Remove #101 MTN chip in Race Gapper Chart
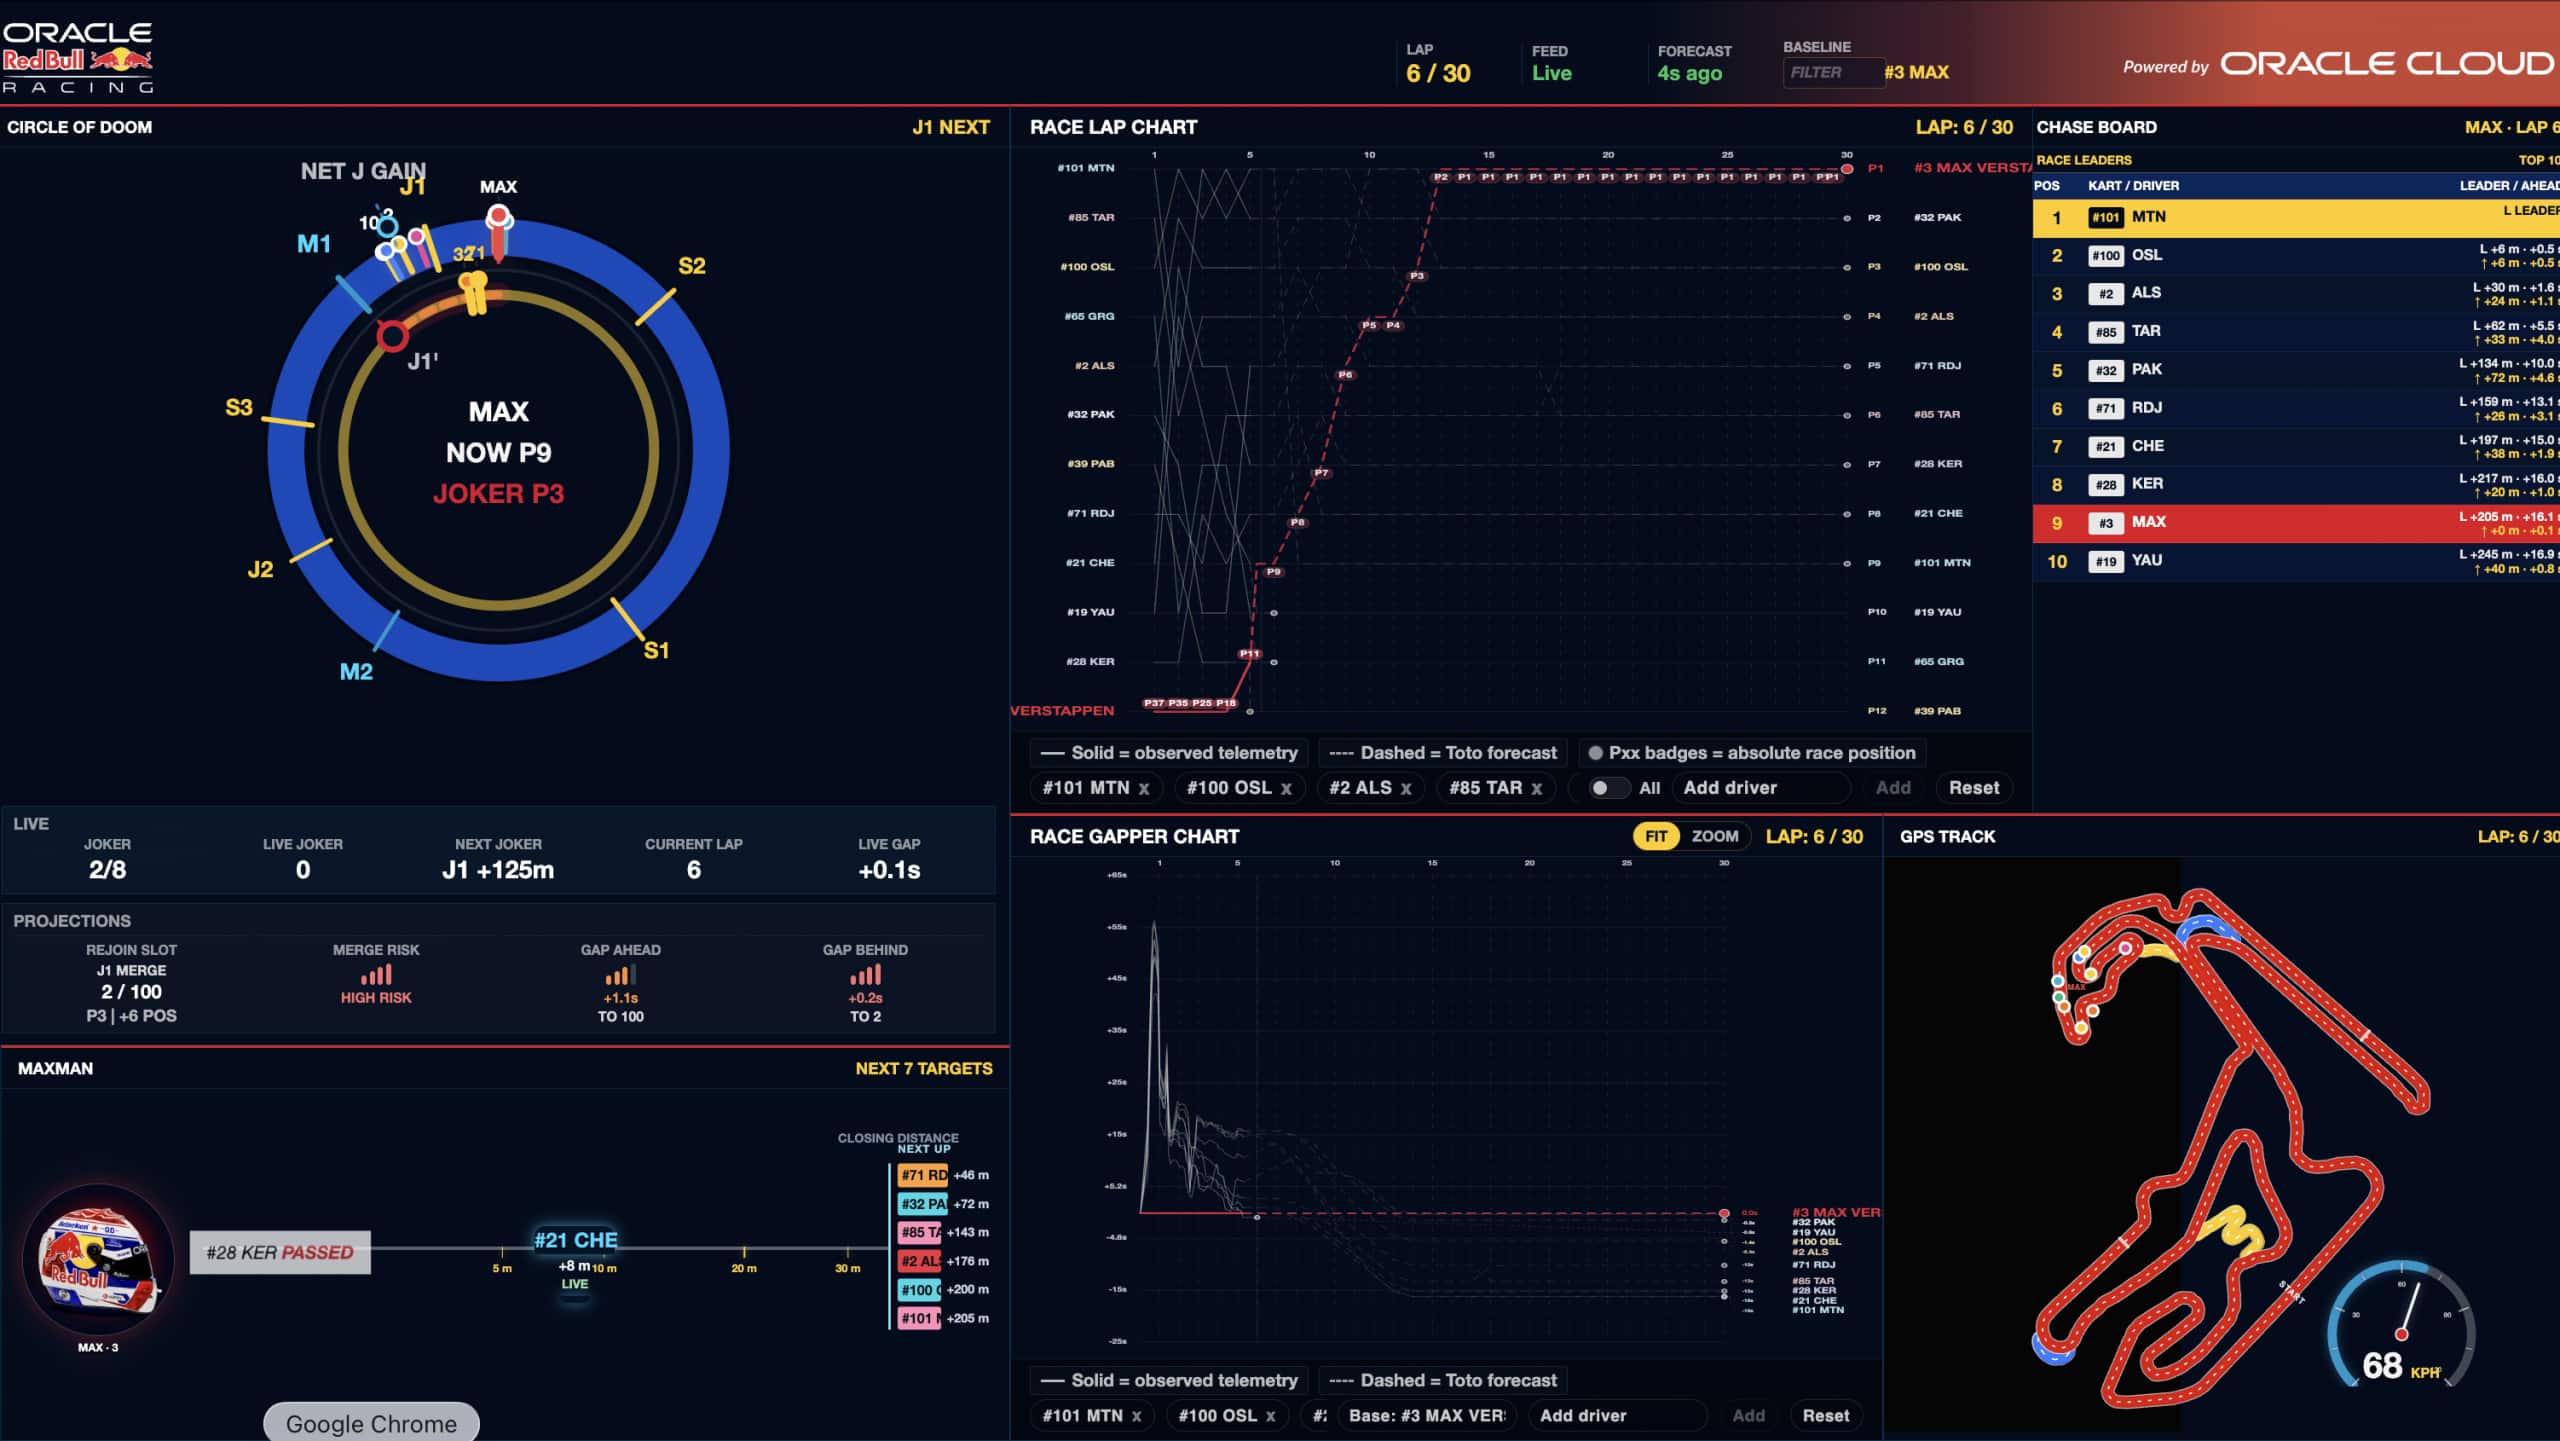 [1136, 1416]
